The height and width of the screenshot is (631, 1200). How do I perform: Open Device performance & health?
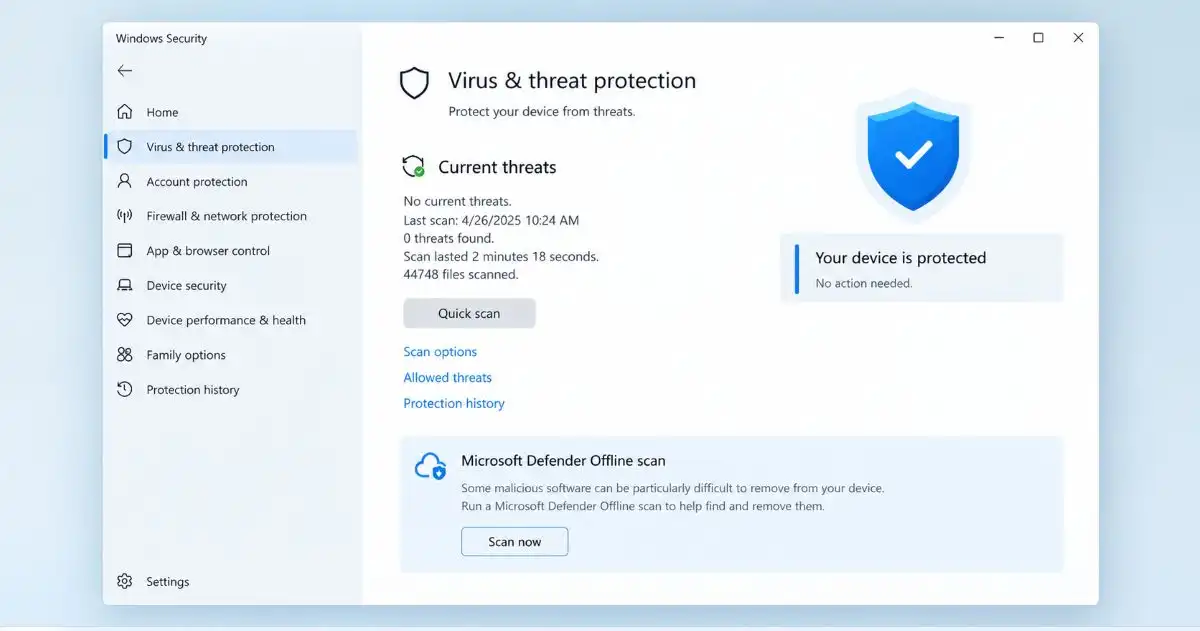pyautogui.click(x=230, y=320)
